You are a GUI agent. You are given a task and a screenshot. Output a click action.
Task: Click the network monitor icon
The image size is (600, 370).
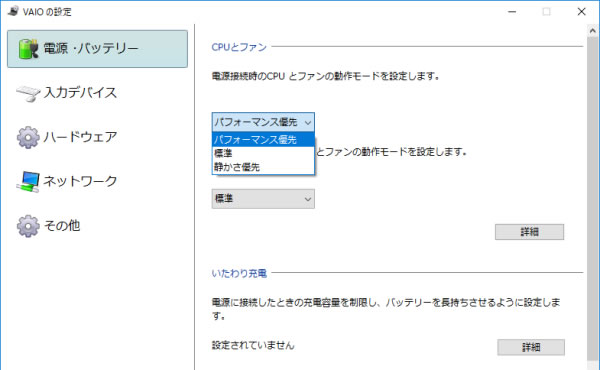tap(28, 182)
